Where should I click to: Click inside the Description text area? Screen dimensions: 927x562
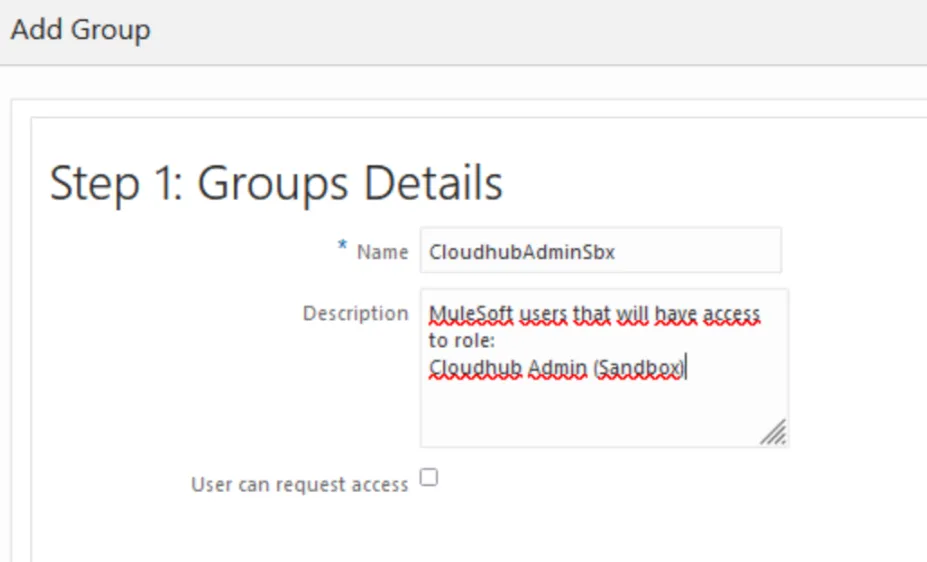tap(604, 368)
